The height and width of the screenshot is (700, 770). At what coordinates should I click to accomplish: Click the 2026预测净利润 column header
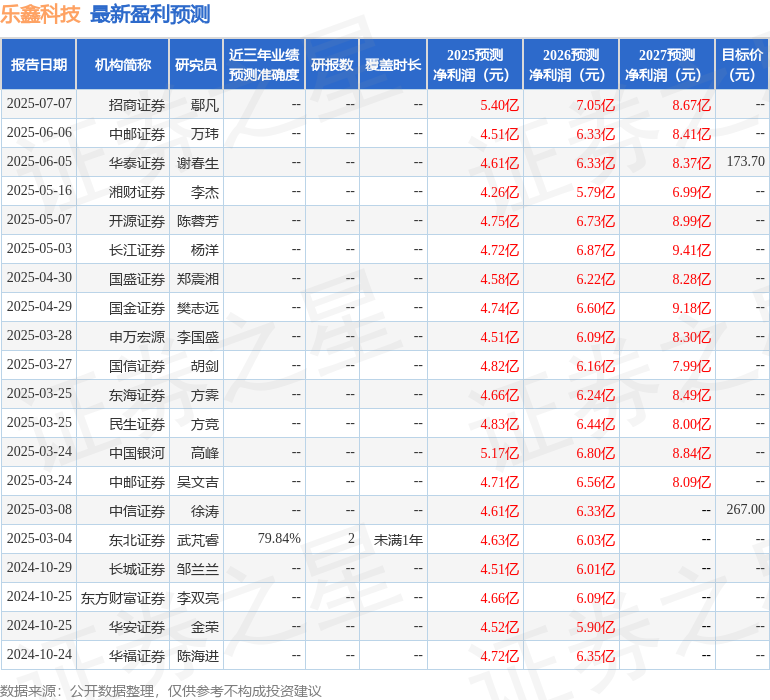[x=571, y=65]
